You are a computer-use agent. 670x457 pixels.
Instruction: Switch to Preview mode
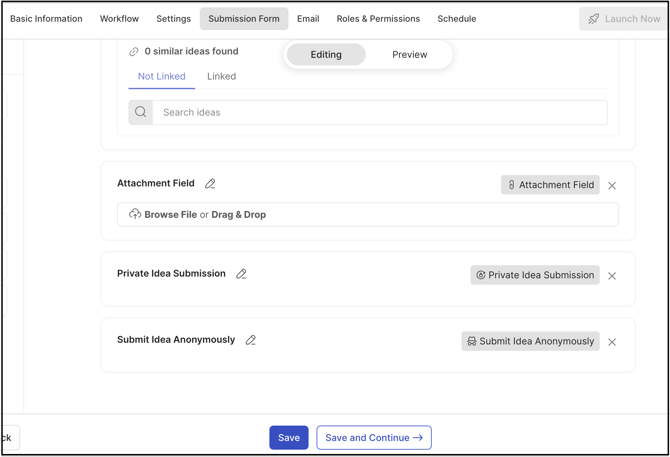409,55
